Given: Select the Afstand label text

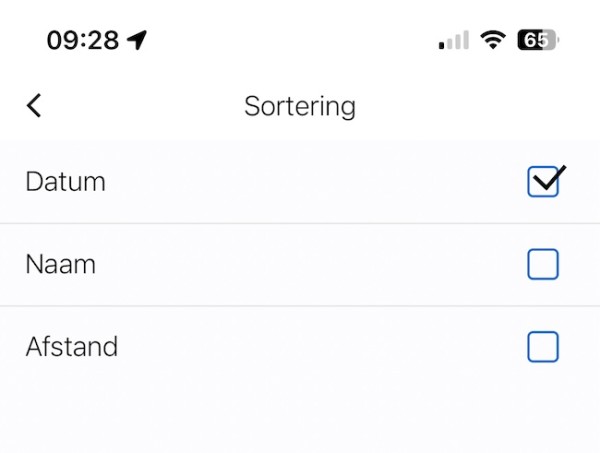Looking at the screenshot, I should click(x=72, y=347).
